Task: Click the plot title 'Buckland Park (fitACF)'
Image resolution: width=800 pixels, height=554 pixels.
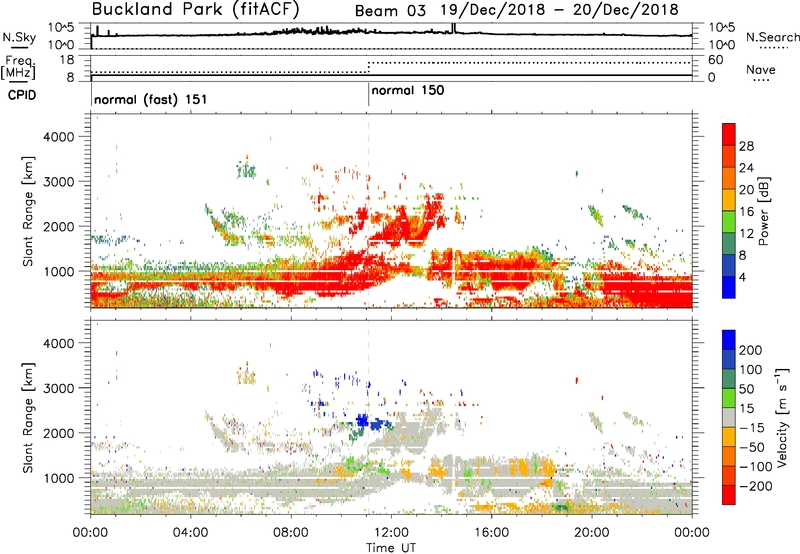Action: coord(196,10)
